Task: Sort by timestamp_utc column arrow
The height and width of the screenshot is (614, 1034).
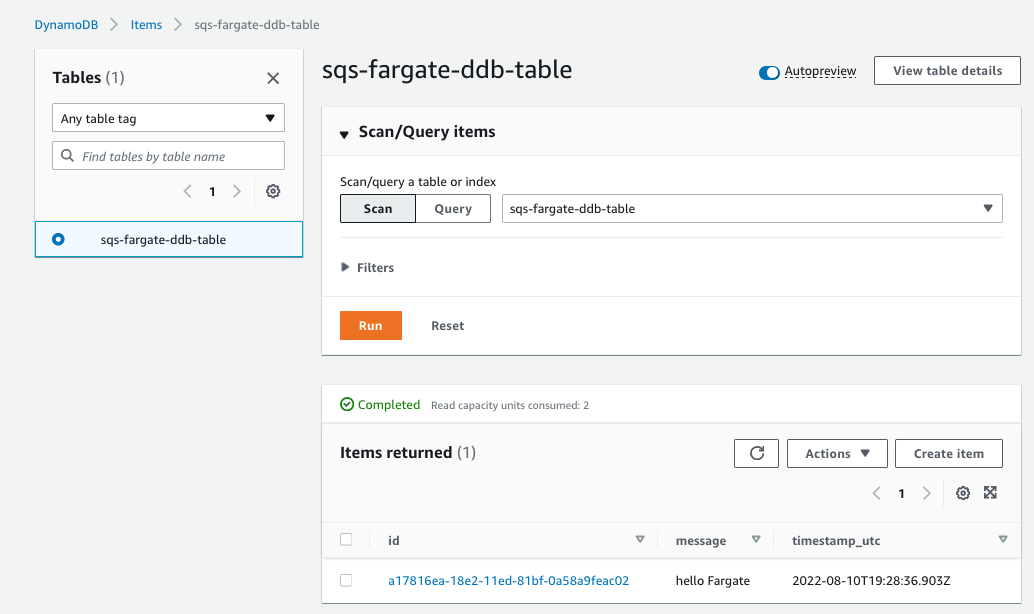Action: click(x=1003, y=539)
